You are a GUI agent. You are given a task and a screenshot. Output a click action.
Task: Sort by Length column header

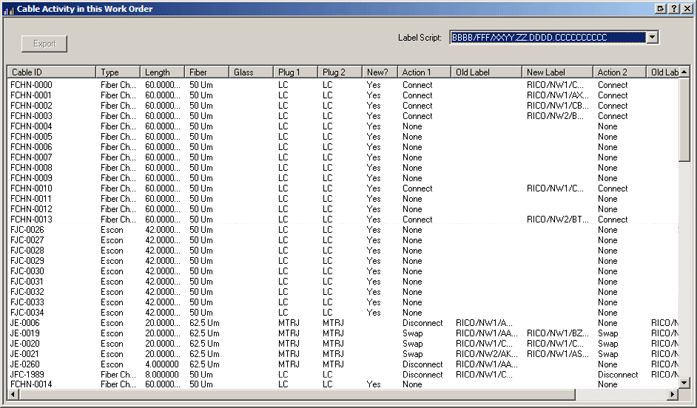(162, 72)
